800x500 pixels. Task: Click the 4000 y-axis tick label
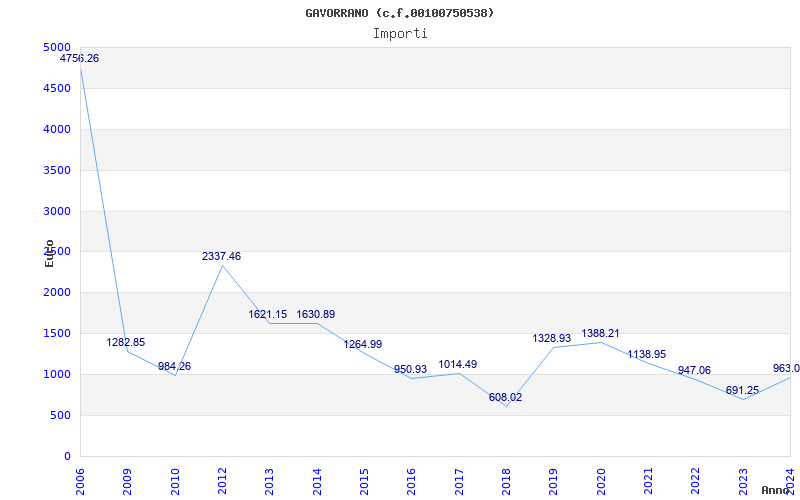point(57,130)
